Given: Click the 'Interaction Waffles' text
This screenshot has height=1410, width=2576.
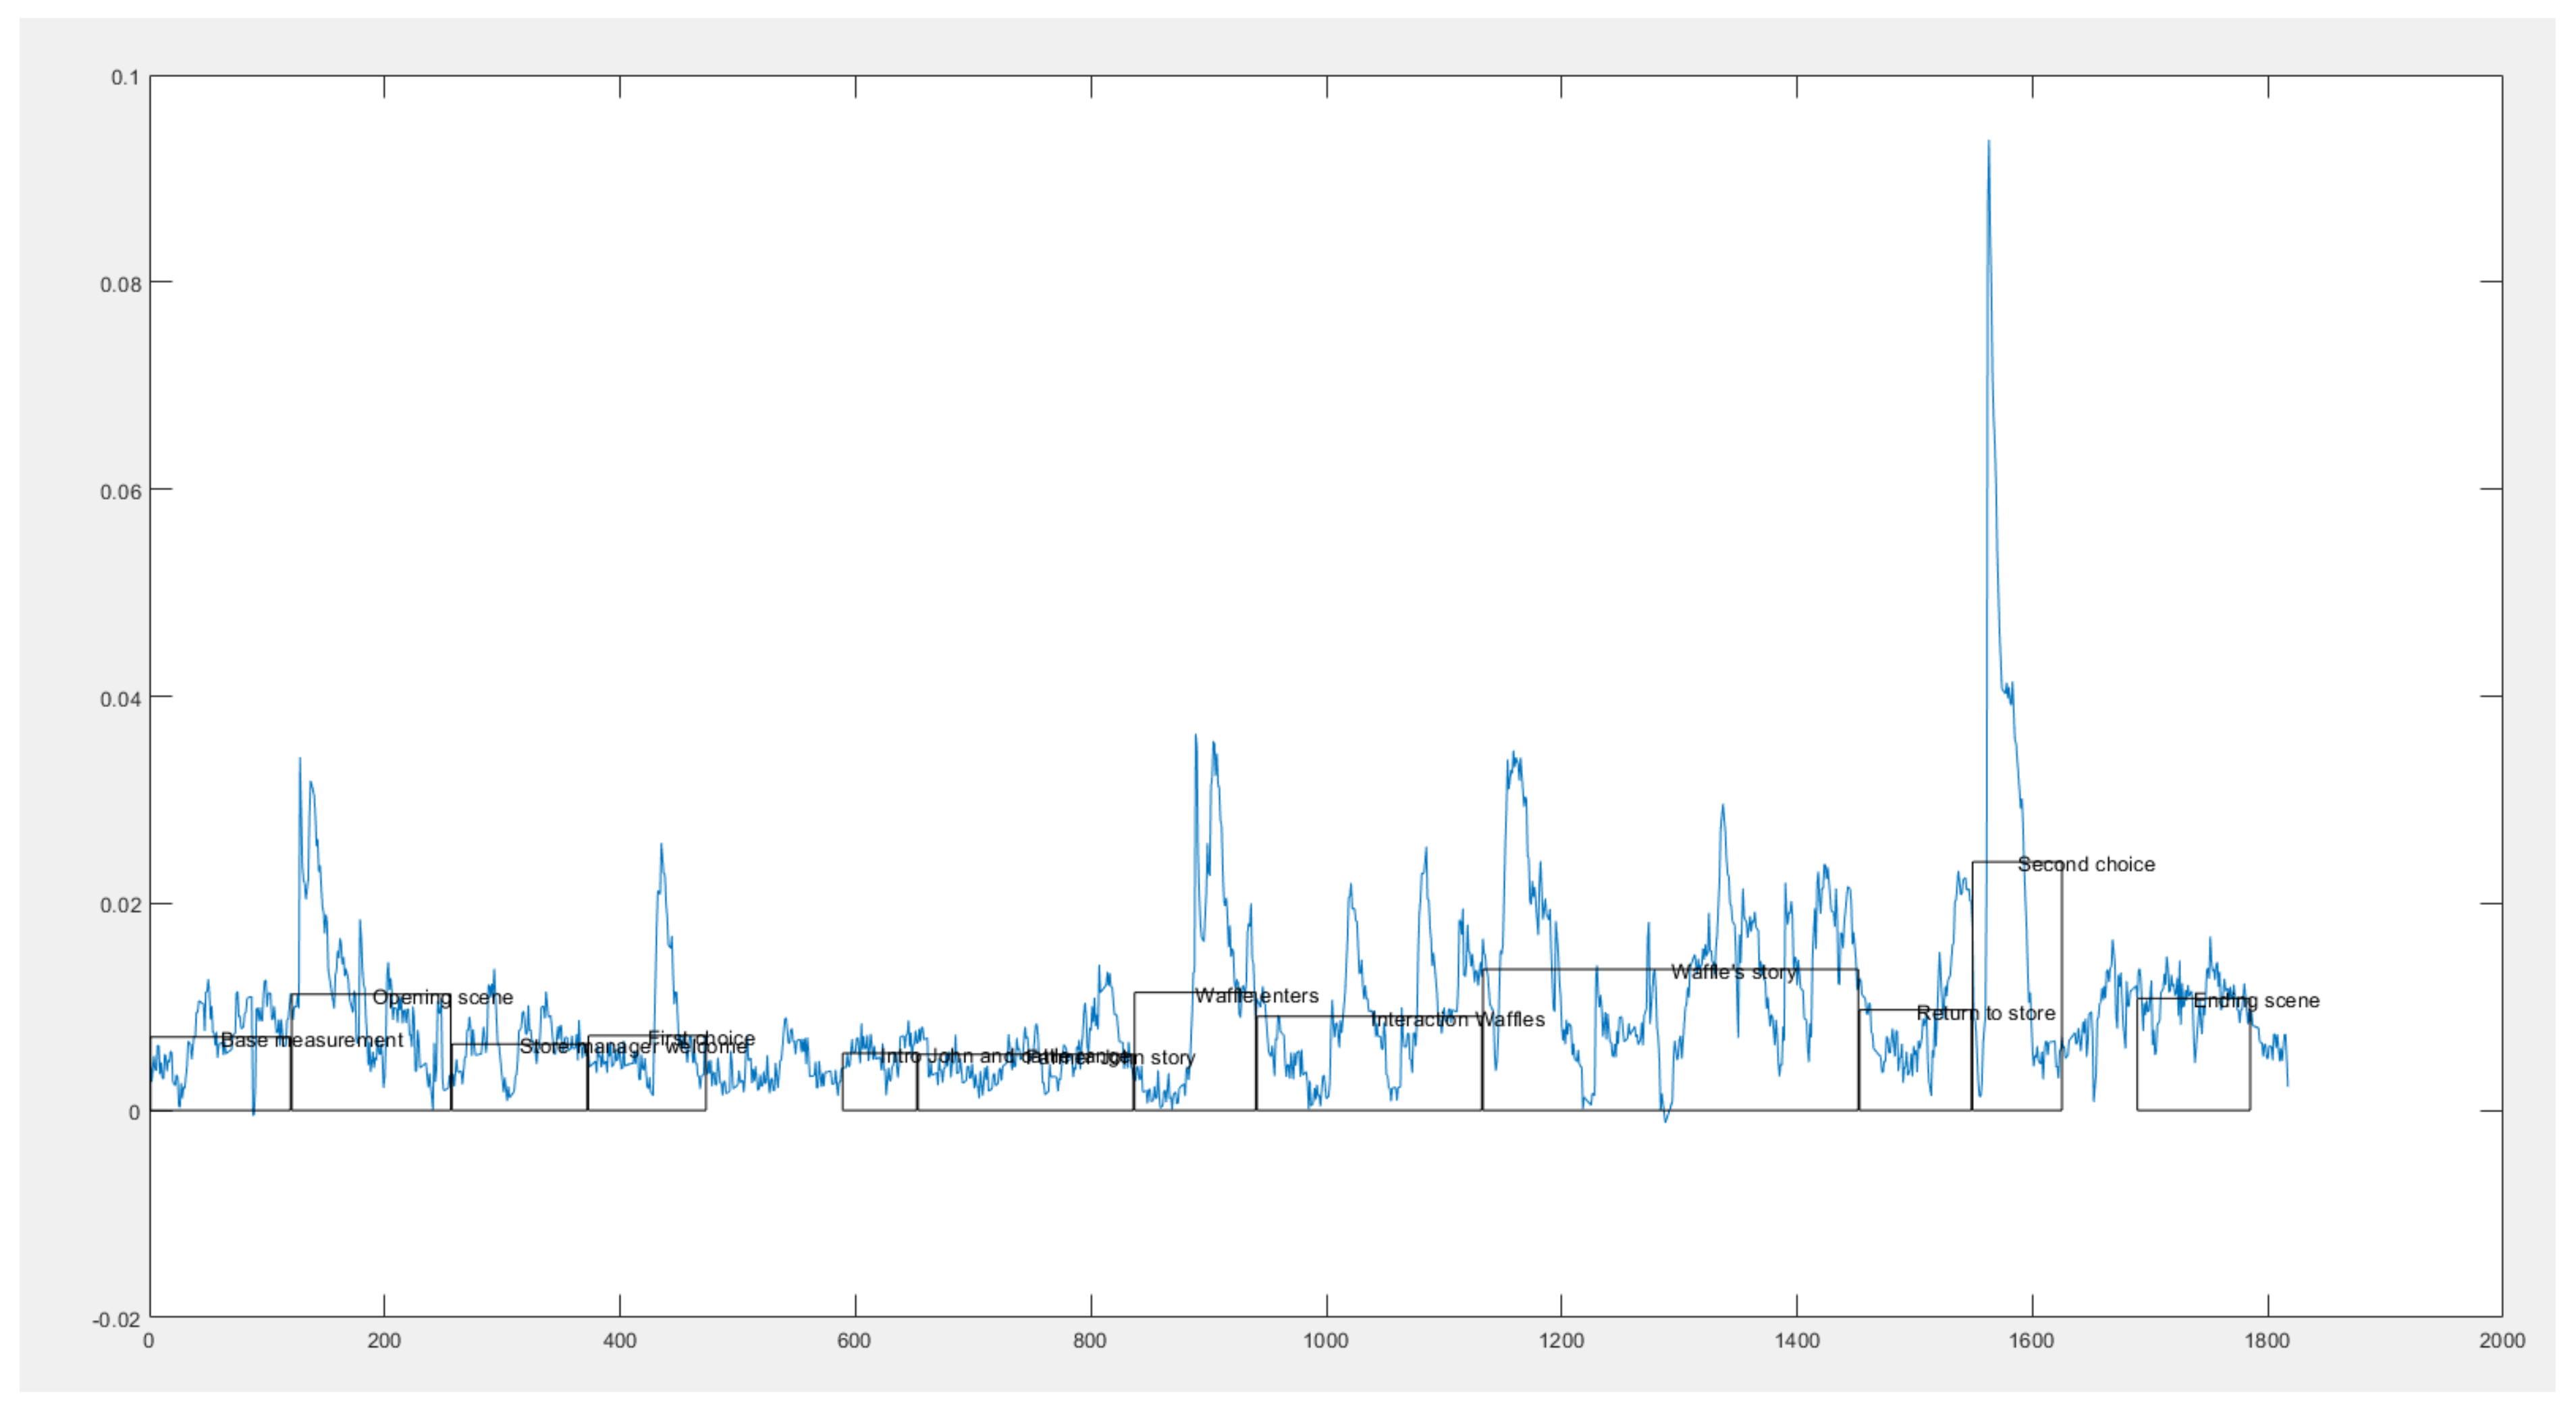Looking at the screenshot, I should pyautogui.click(x=1457, y=1019).
